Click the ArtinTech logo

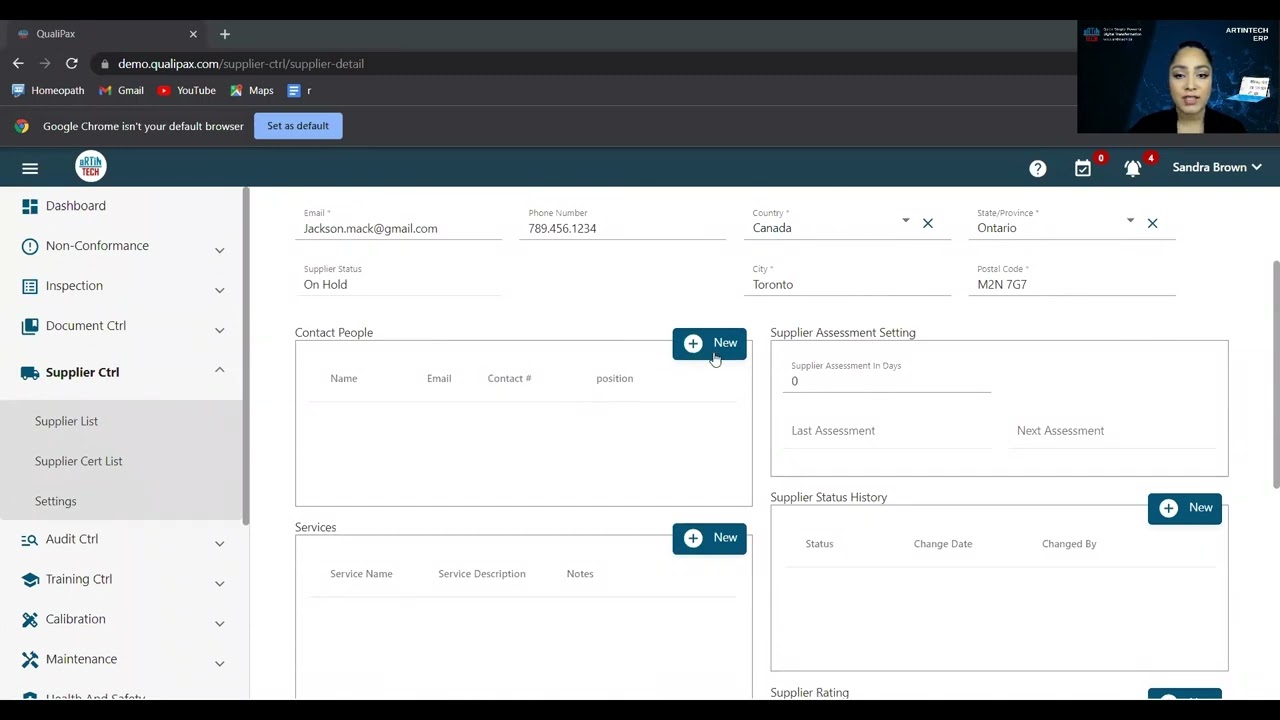(90, 166)
